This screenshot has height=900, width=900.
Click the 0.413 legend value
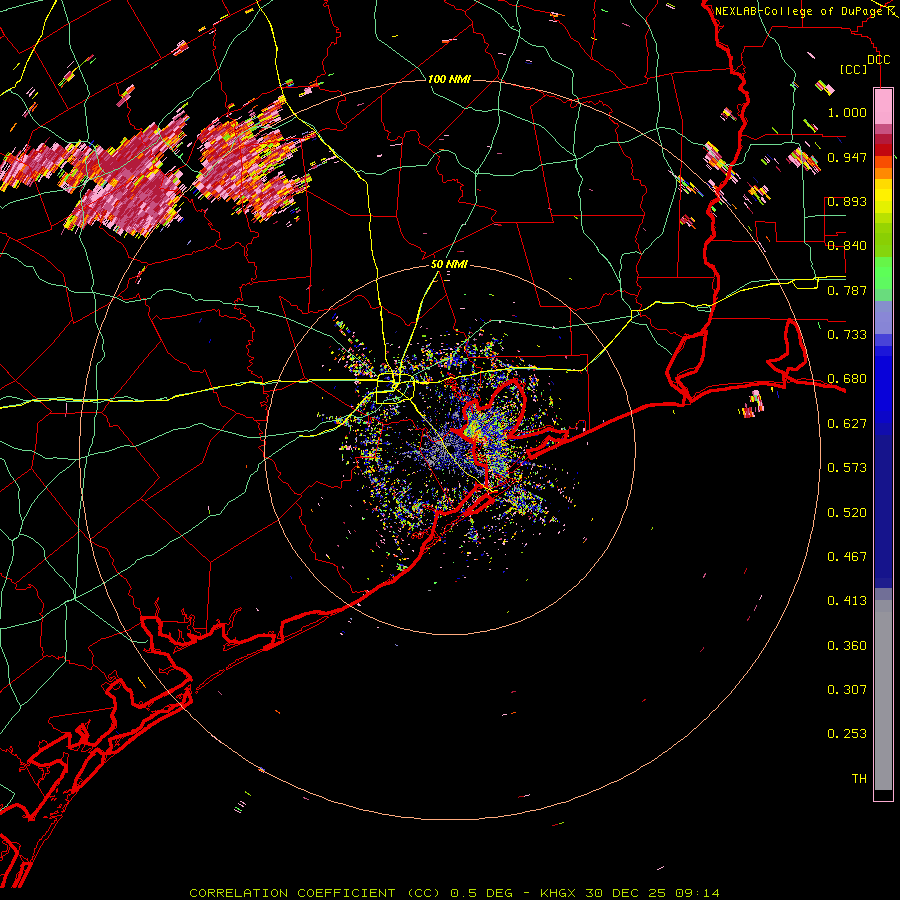pyautogui.click(x=847, y=601)
